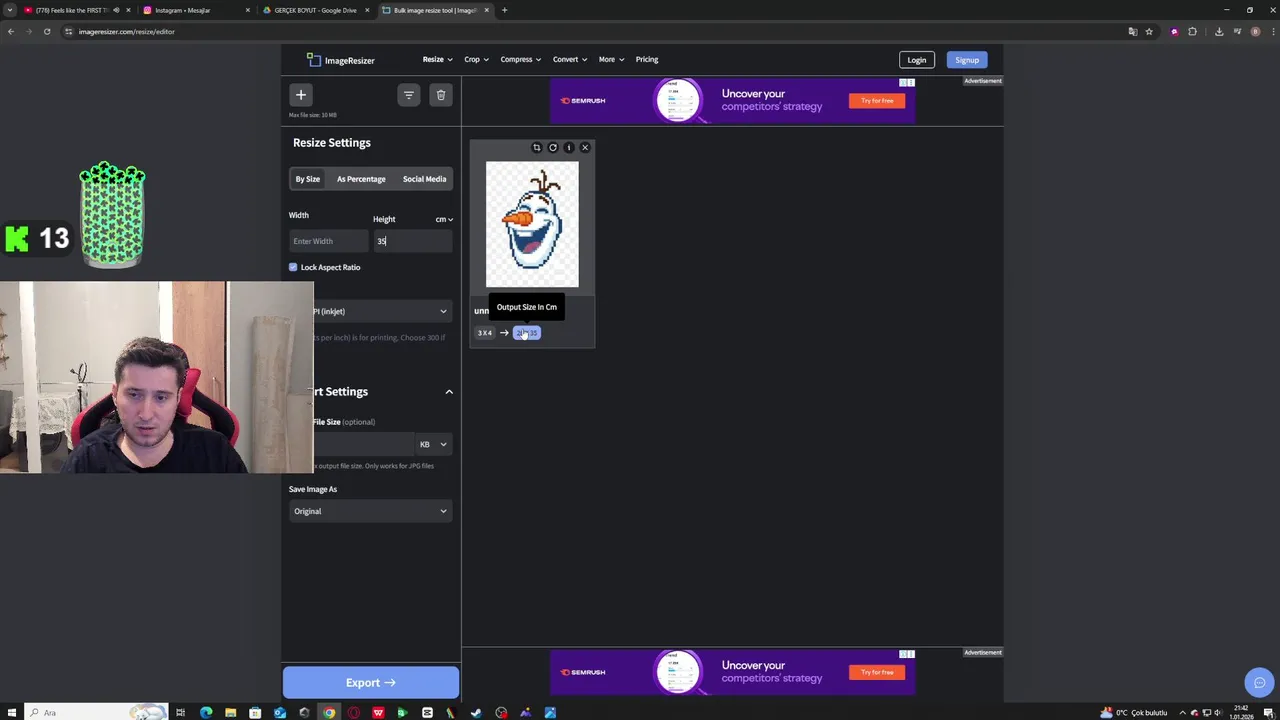Screen dimensions: 1280x720
Task: Open the Chrome extensions puzzle icon
Action: coord(1192,32)
